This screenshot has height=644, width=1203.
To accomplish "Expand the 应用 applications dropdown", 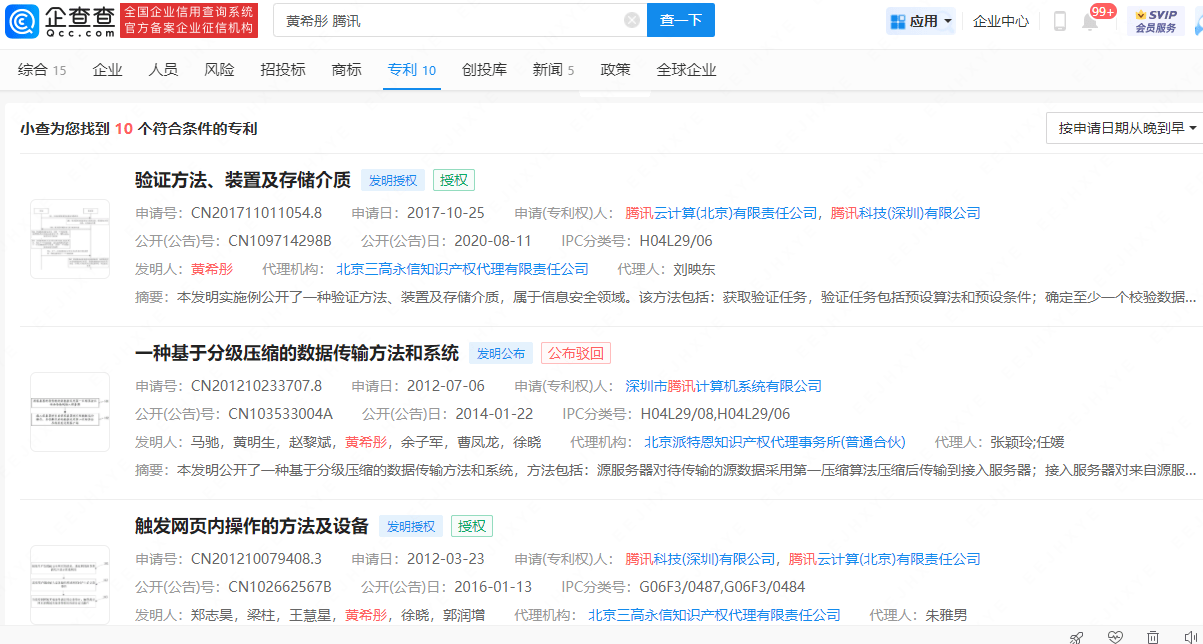I will [921, 21].
